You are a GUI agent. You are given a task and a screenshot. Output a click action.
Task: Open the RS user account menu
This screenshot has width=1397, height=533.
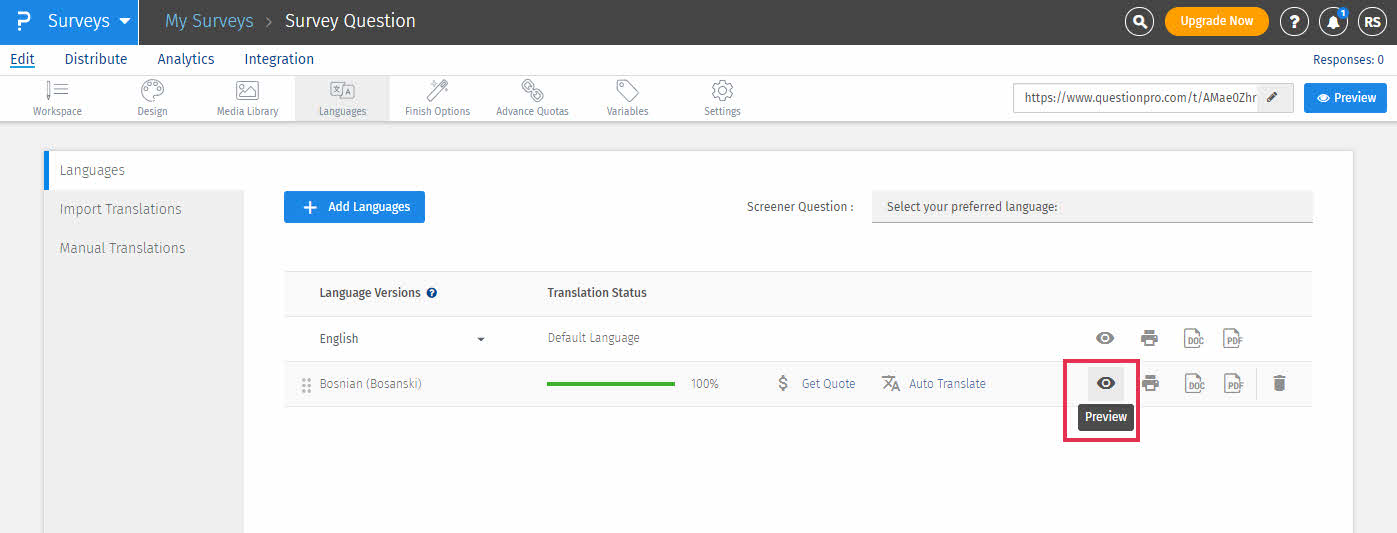(x=1370, y=21)
